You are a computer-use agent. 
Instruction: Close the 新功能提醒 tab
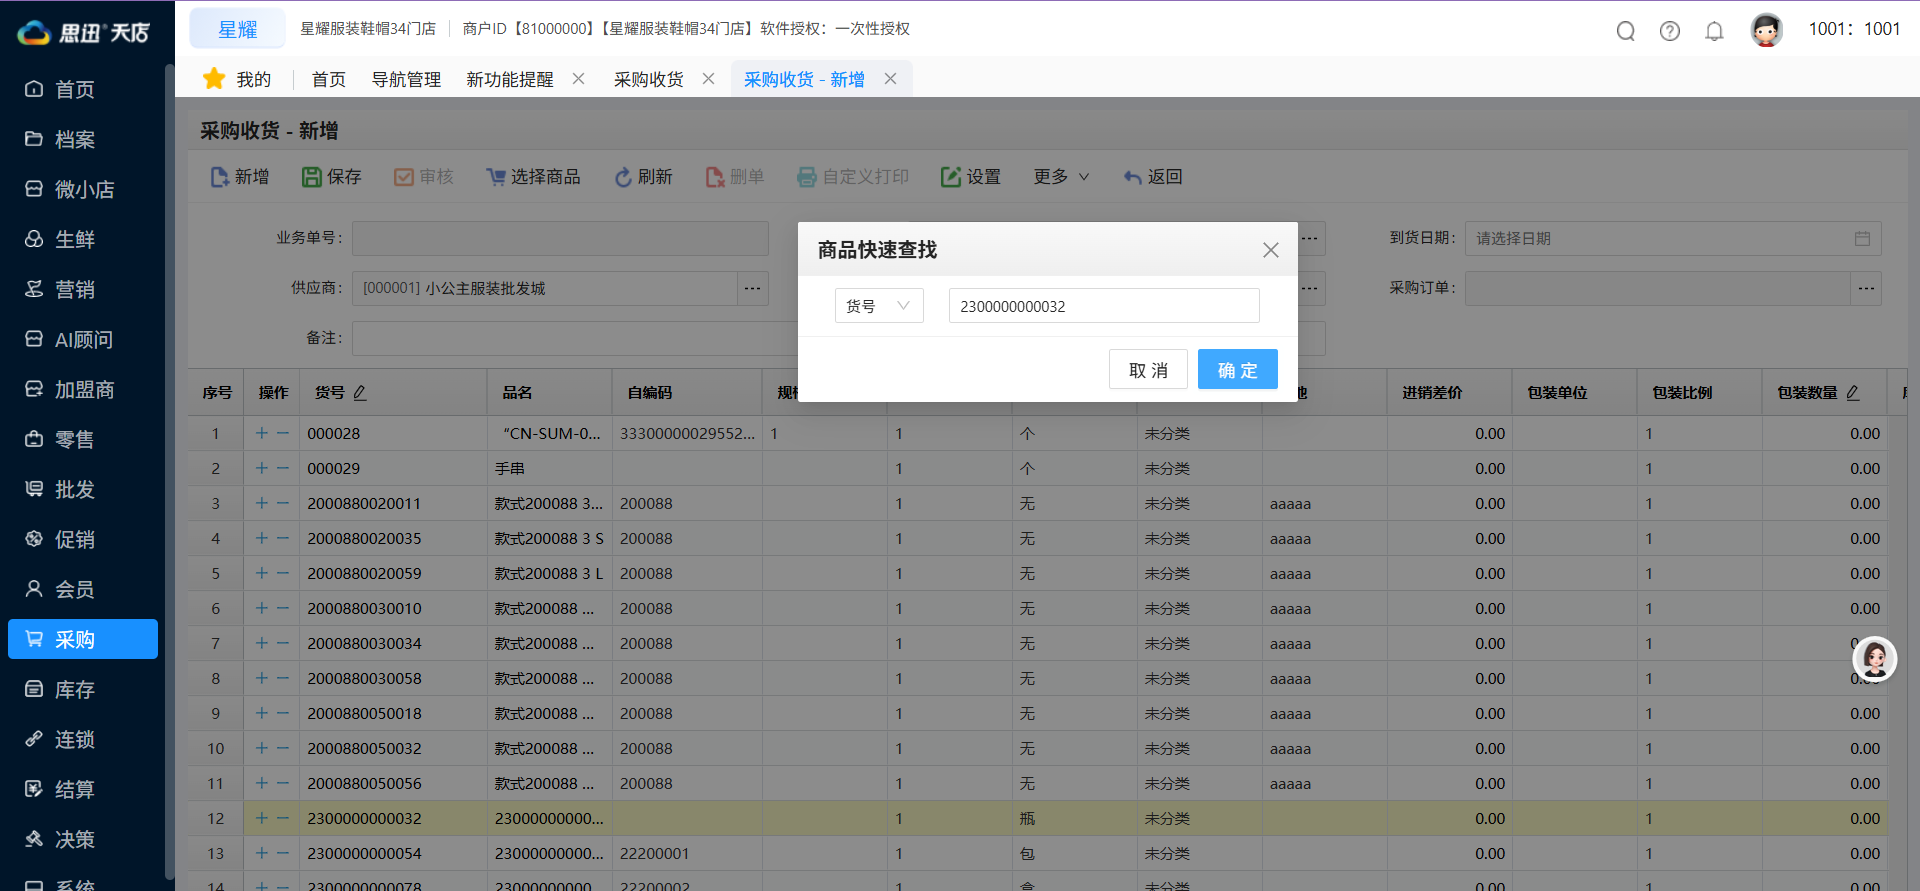point(578,79)
